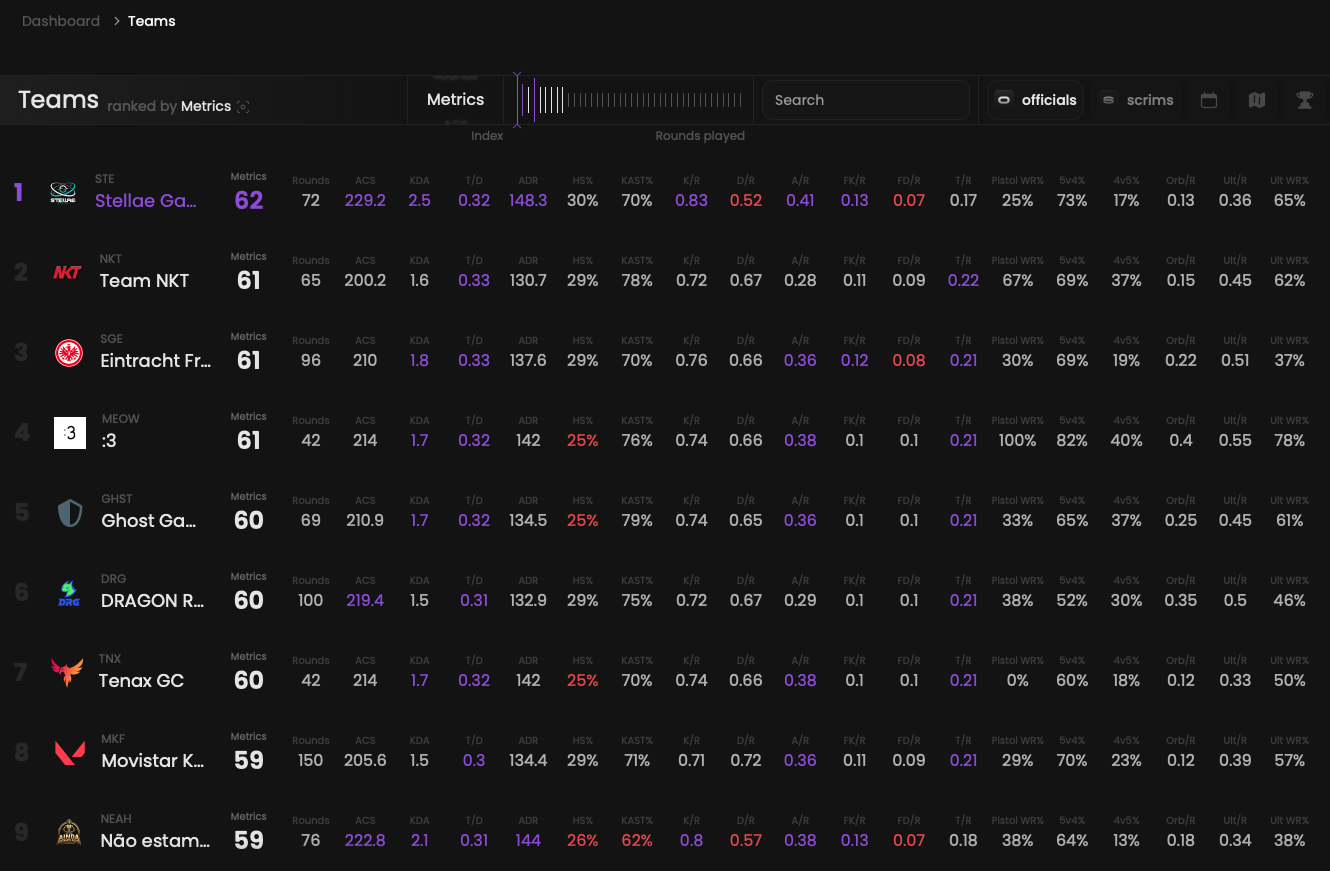Open Não estamos team name
1330x871 pixels.
tap(156, 841)
